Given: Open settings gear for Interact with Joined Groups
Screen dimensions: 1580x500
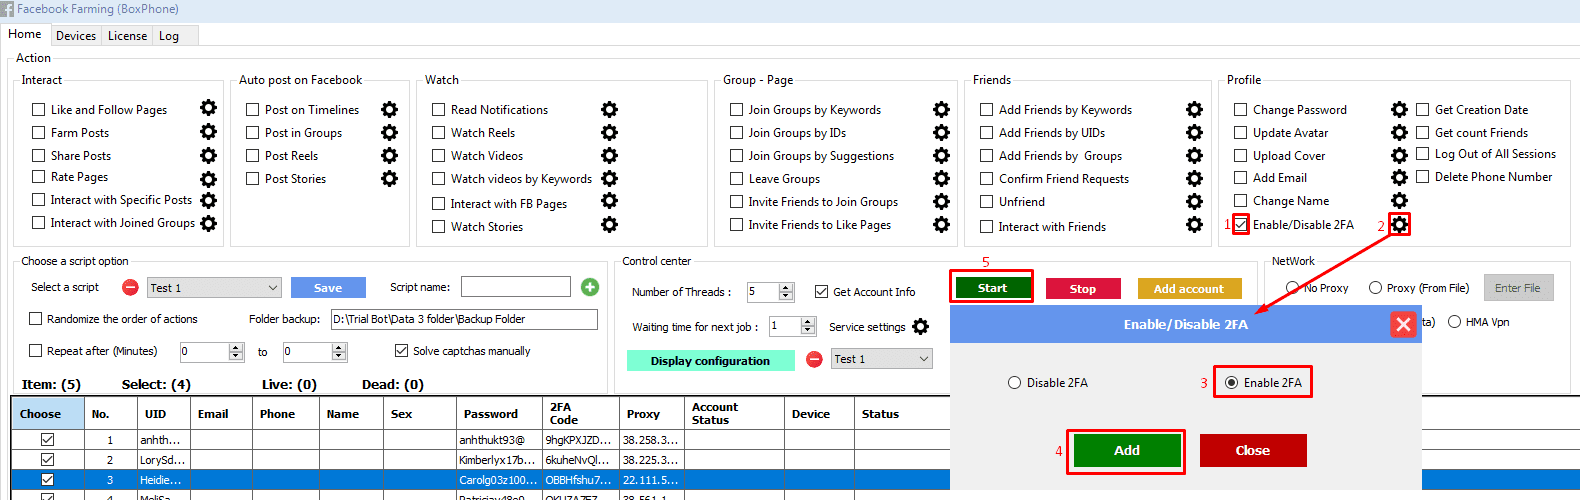Looking at the screenshot, I should click(208, 223).
